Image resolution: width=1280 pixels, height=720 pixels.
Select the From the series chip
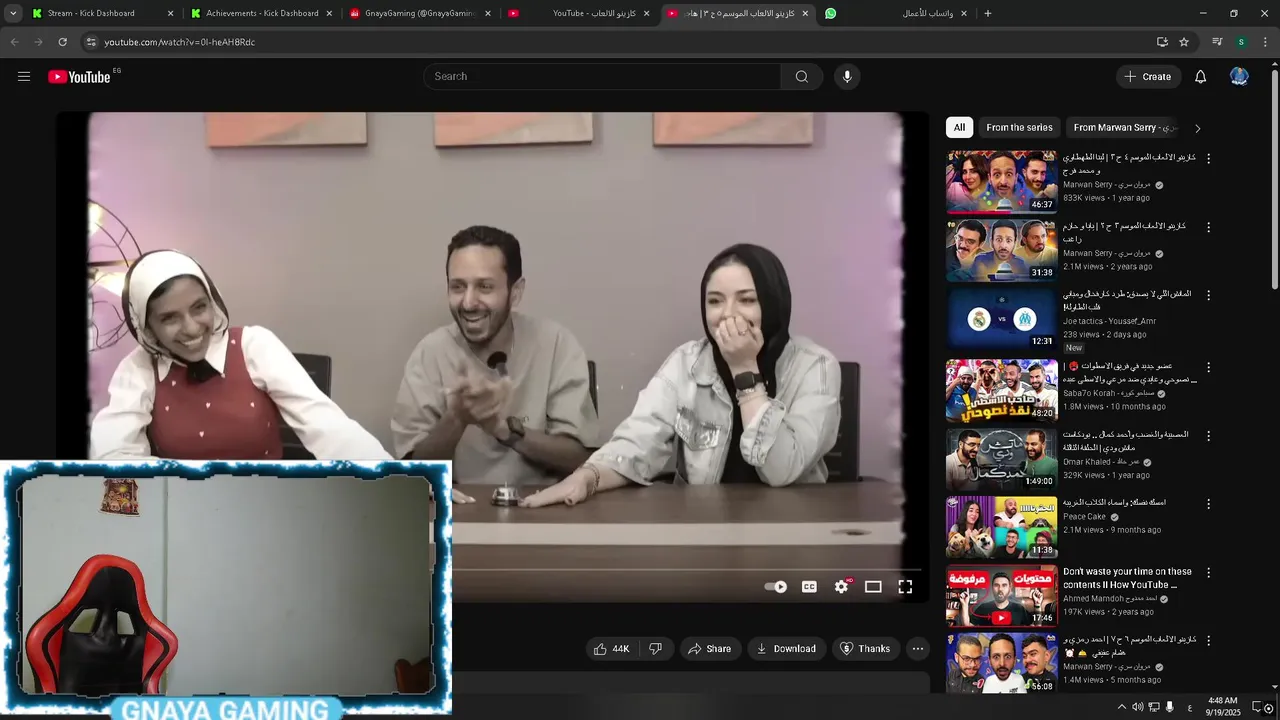[x=1019, y=128]
